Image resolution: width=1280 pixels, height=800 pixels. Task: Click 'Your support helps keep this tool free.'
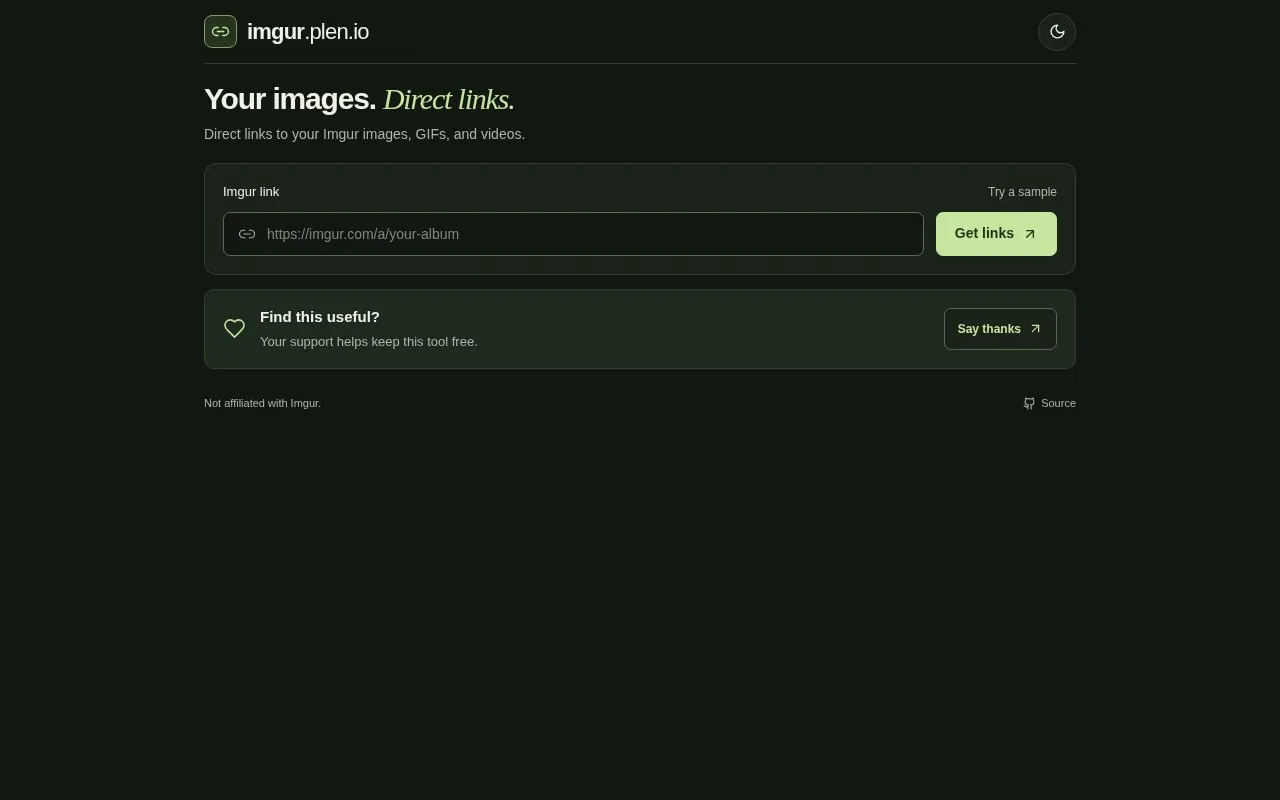pos(369,342)
